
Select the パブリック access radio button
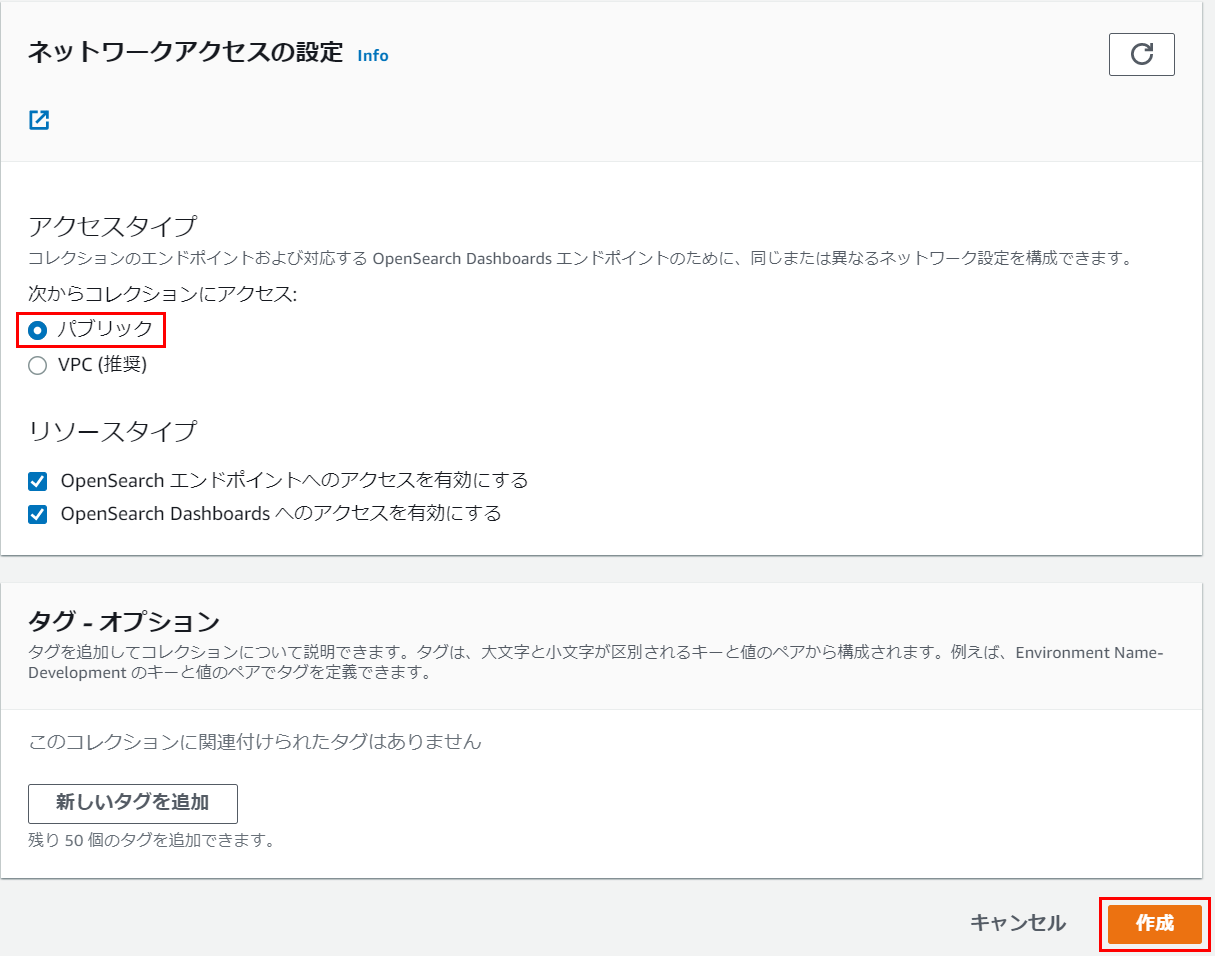coord(37,330)
